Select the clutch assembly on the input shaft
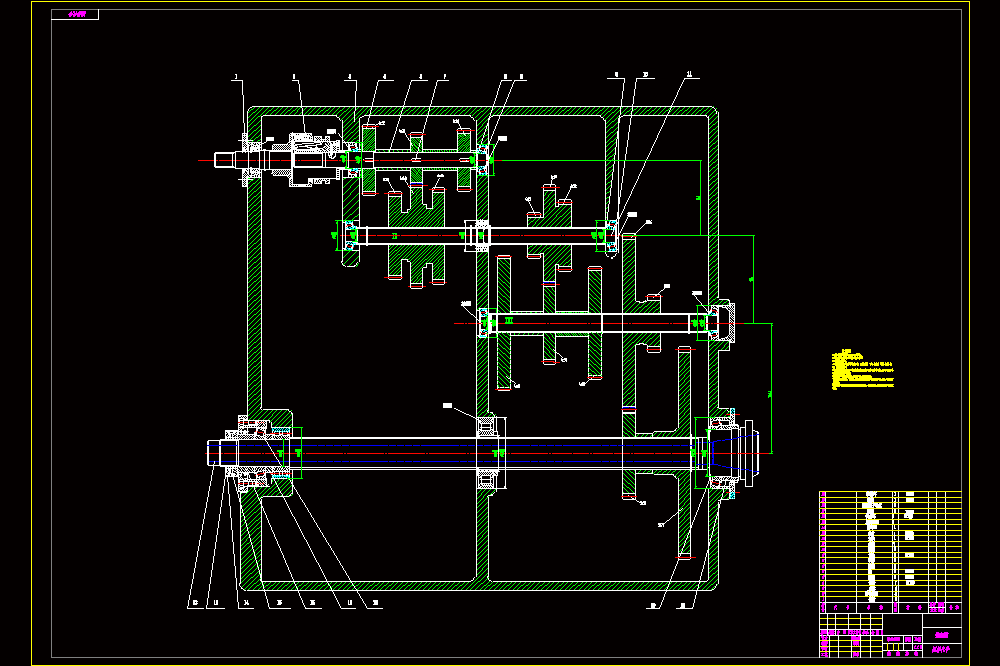 pos(312,159)
